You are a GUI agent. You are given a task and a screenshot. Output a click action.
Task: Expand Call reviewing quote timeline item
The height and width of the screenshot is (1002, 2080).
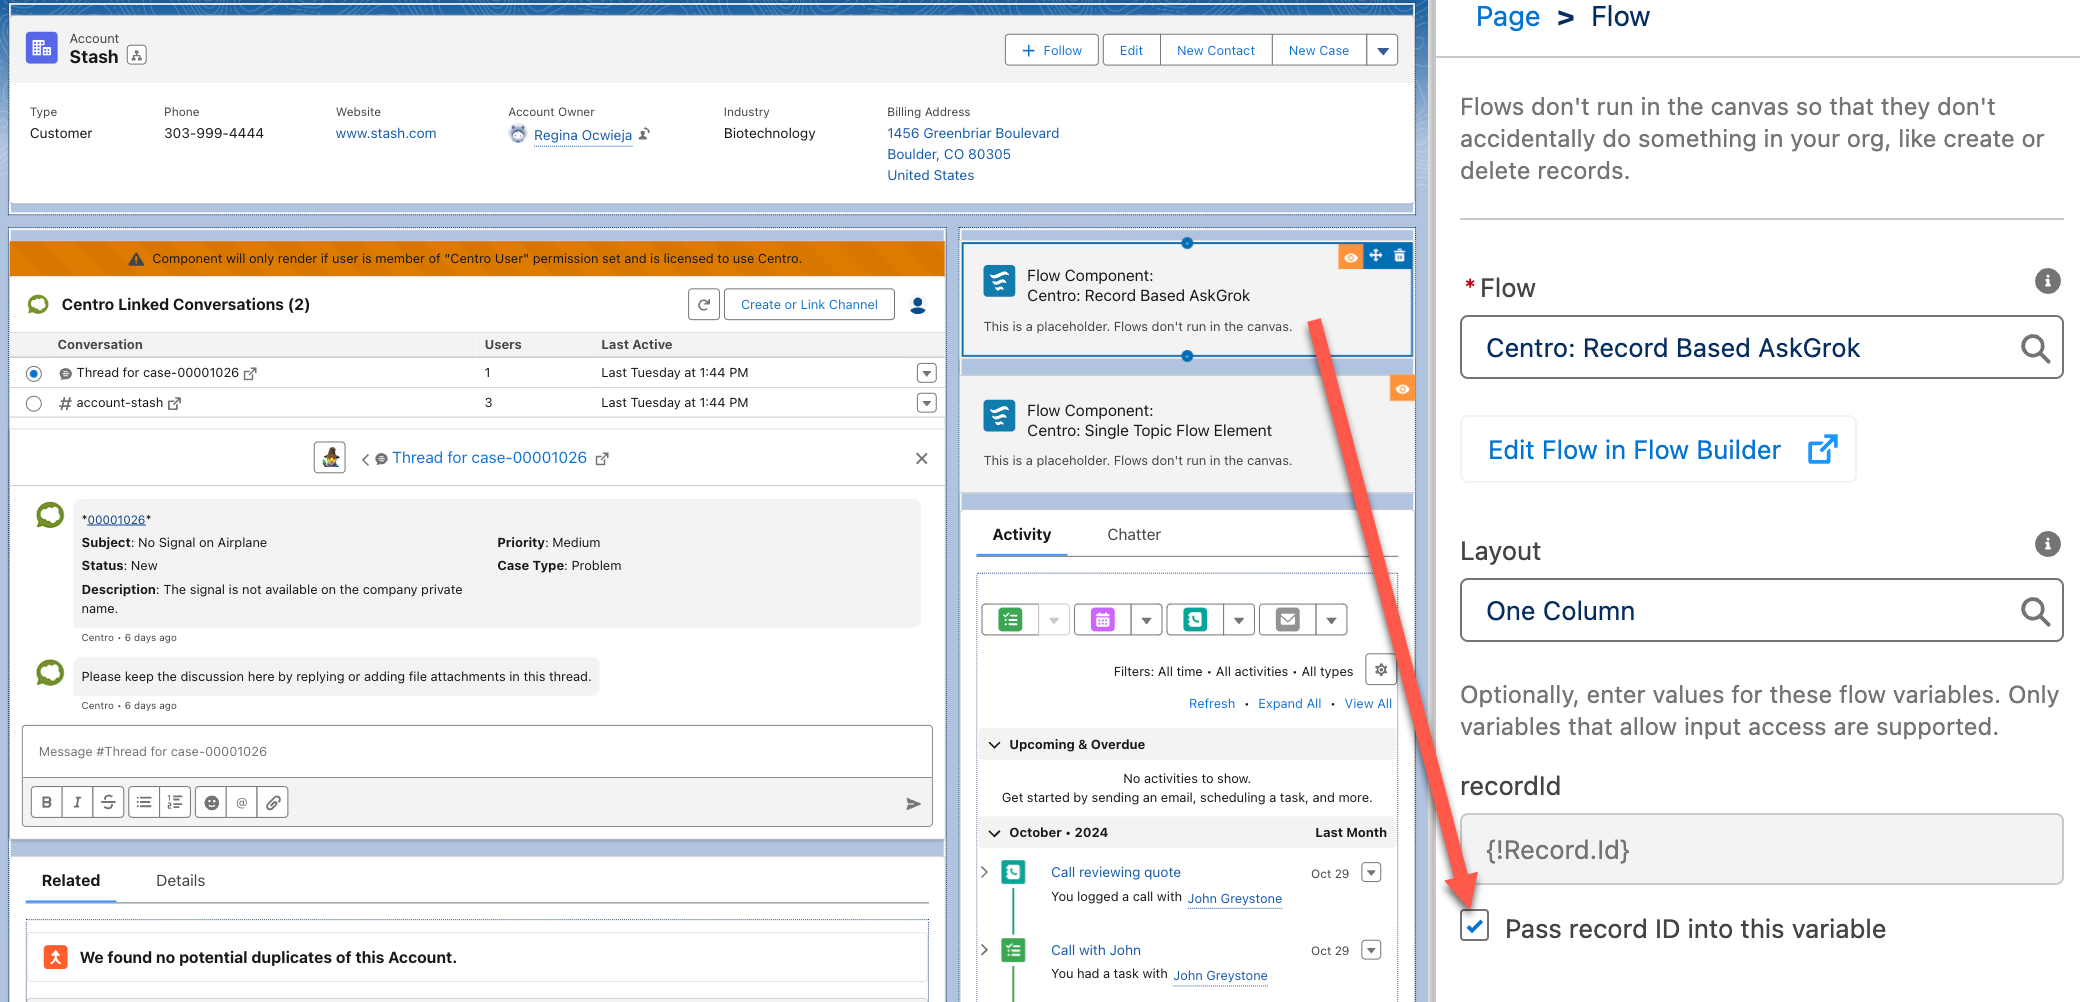[x=985, y=872]
